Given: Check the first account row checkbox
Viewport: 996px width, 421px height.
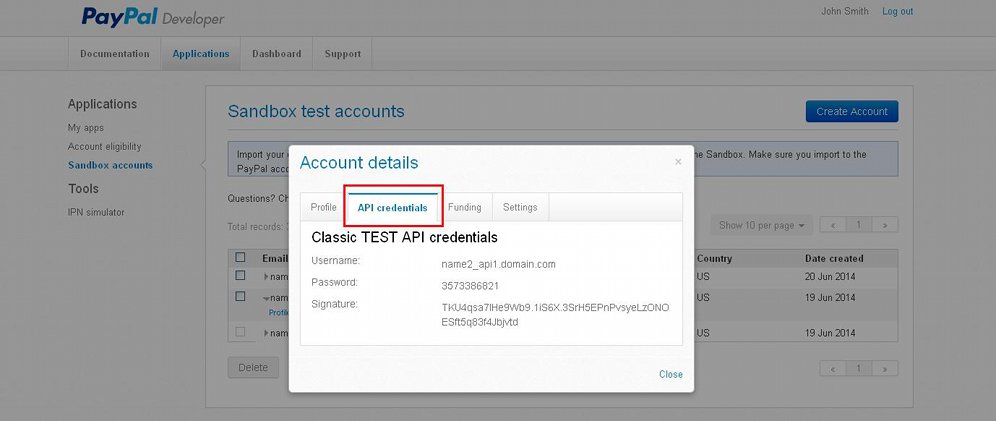Looking at the screenshot, I should [240, 276].
